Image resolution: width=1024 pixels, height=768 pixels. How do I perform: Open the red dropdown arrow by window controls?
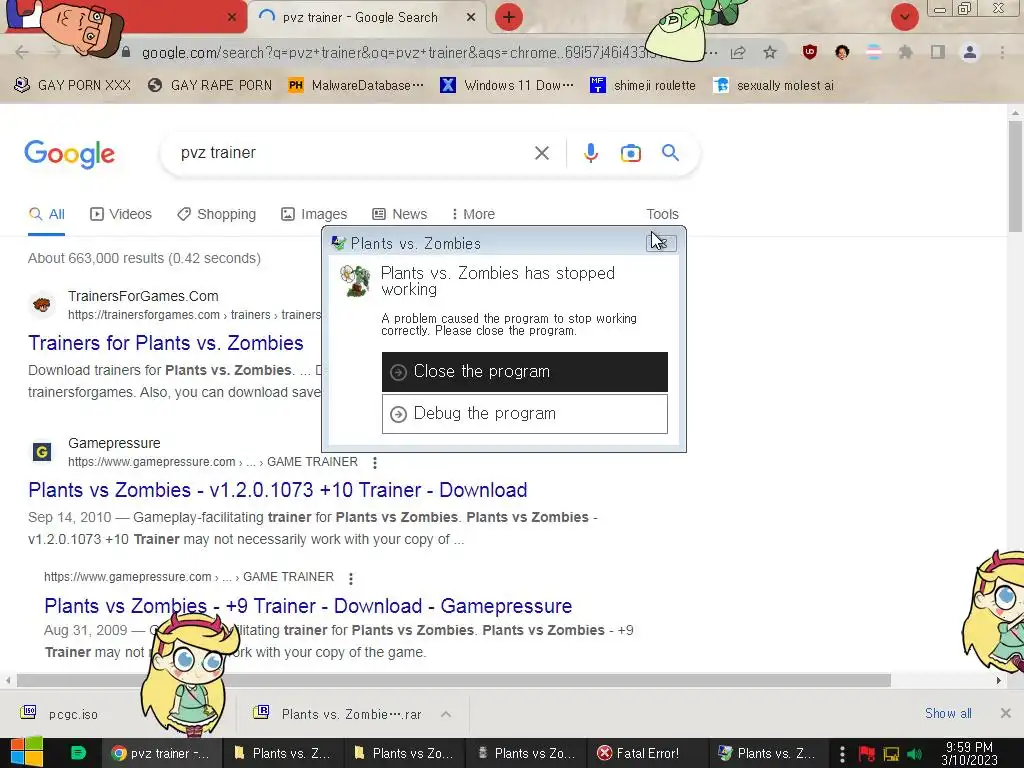pyautogui.click(x=904, y=17)
